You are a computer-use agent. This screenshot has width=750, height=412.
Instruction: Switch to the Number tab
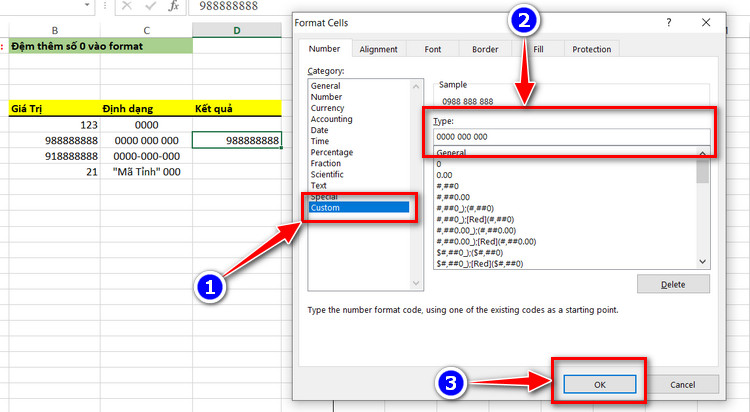click(324, 49)
